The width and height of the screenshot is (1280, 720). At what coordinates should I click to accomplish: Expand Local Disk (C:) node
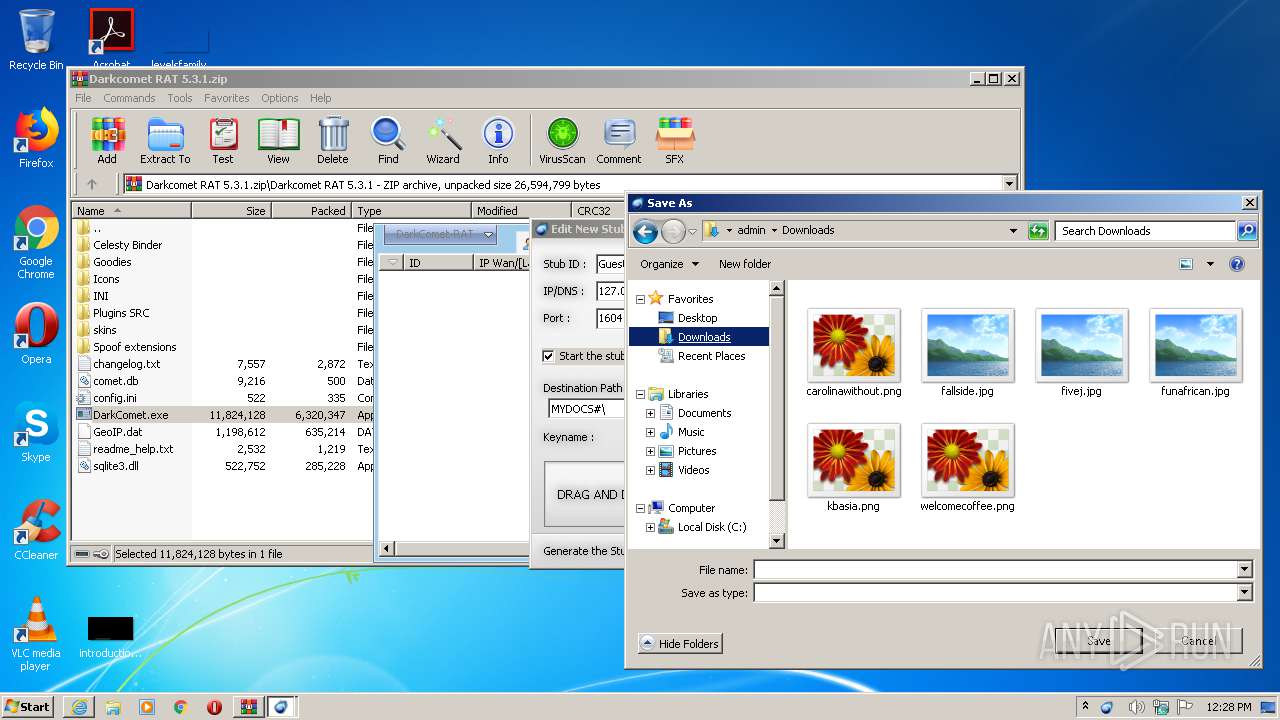[x=650, y=527]
